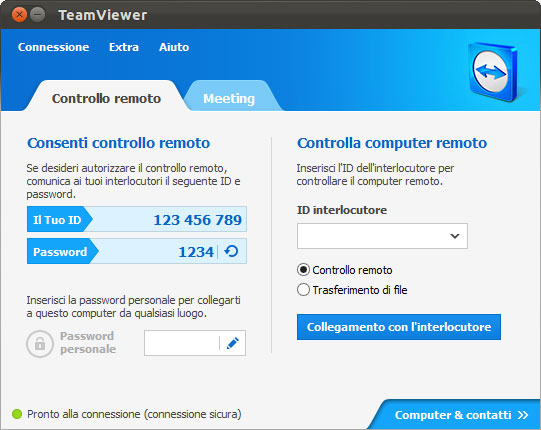The width and height of the screenshot is (541, 430).
Task: Click the Pronto alla connessione status text
Action: (x=134, y=414)
